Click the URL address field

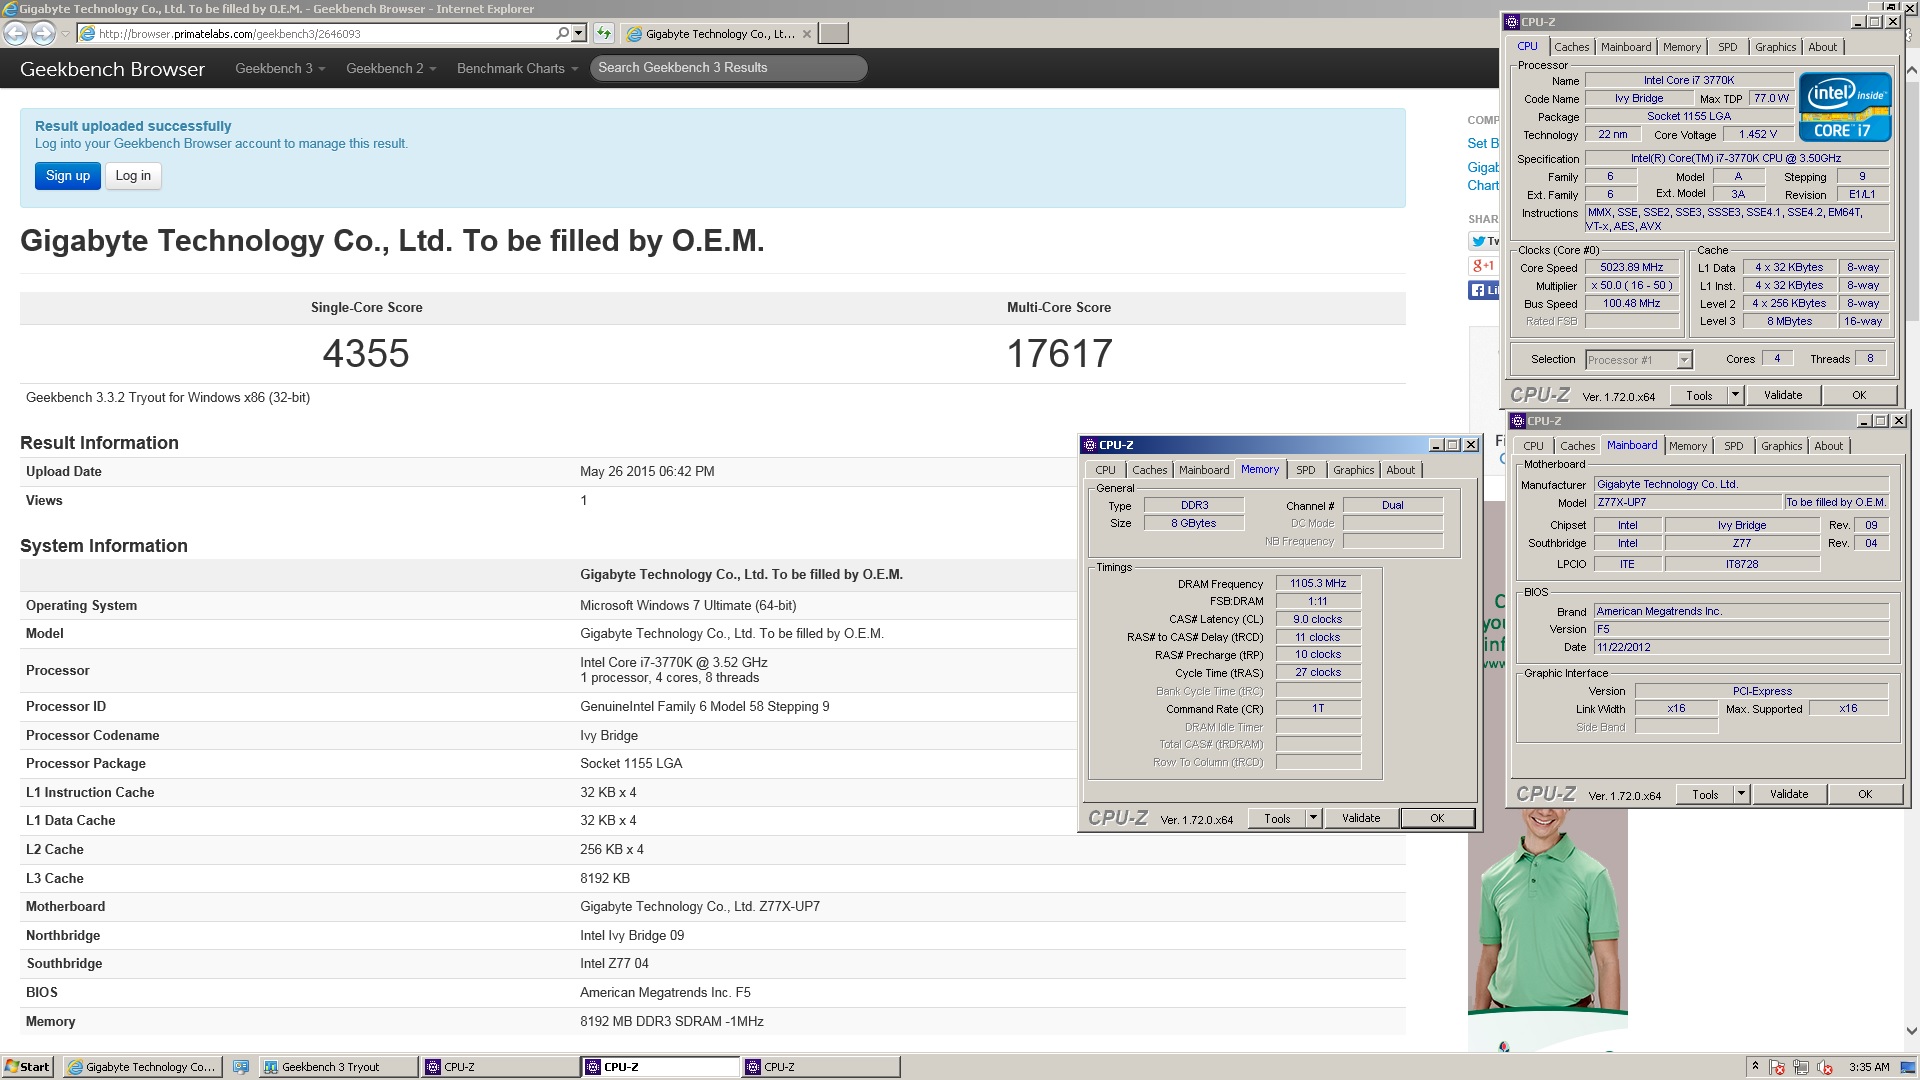point(325,33)
